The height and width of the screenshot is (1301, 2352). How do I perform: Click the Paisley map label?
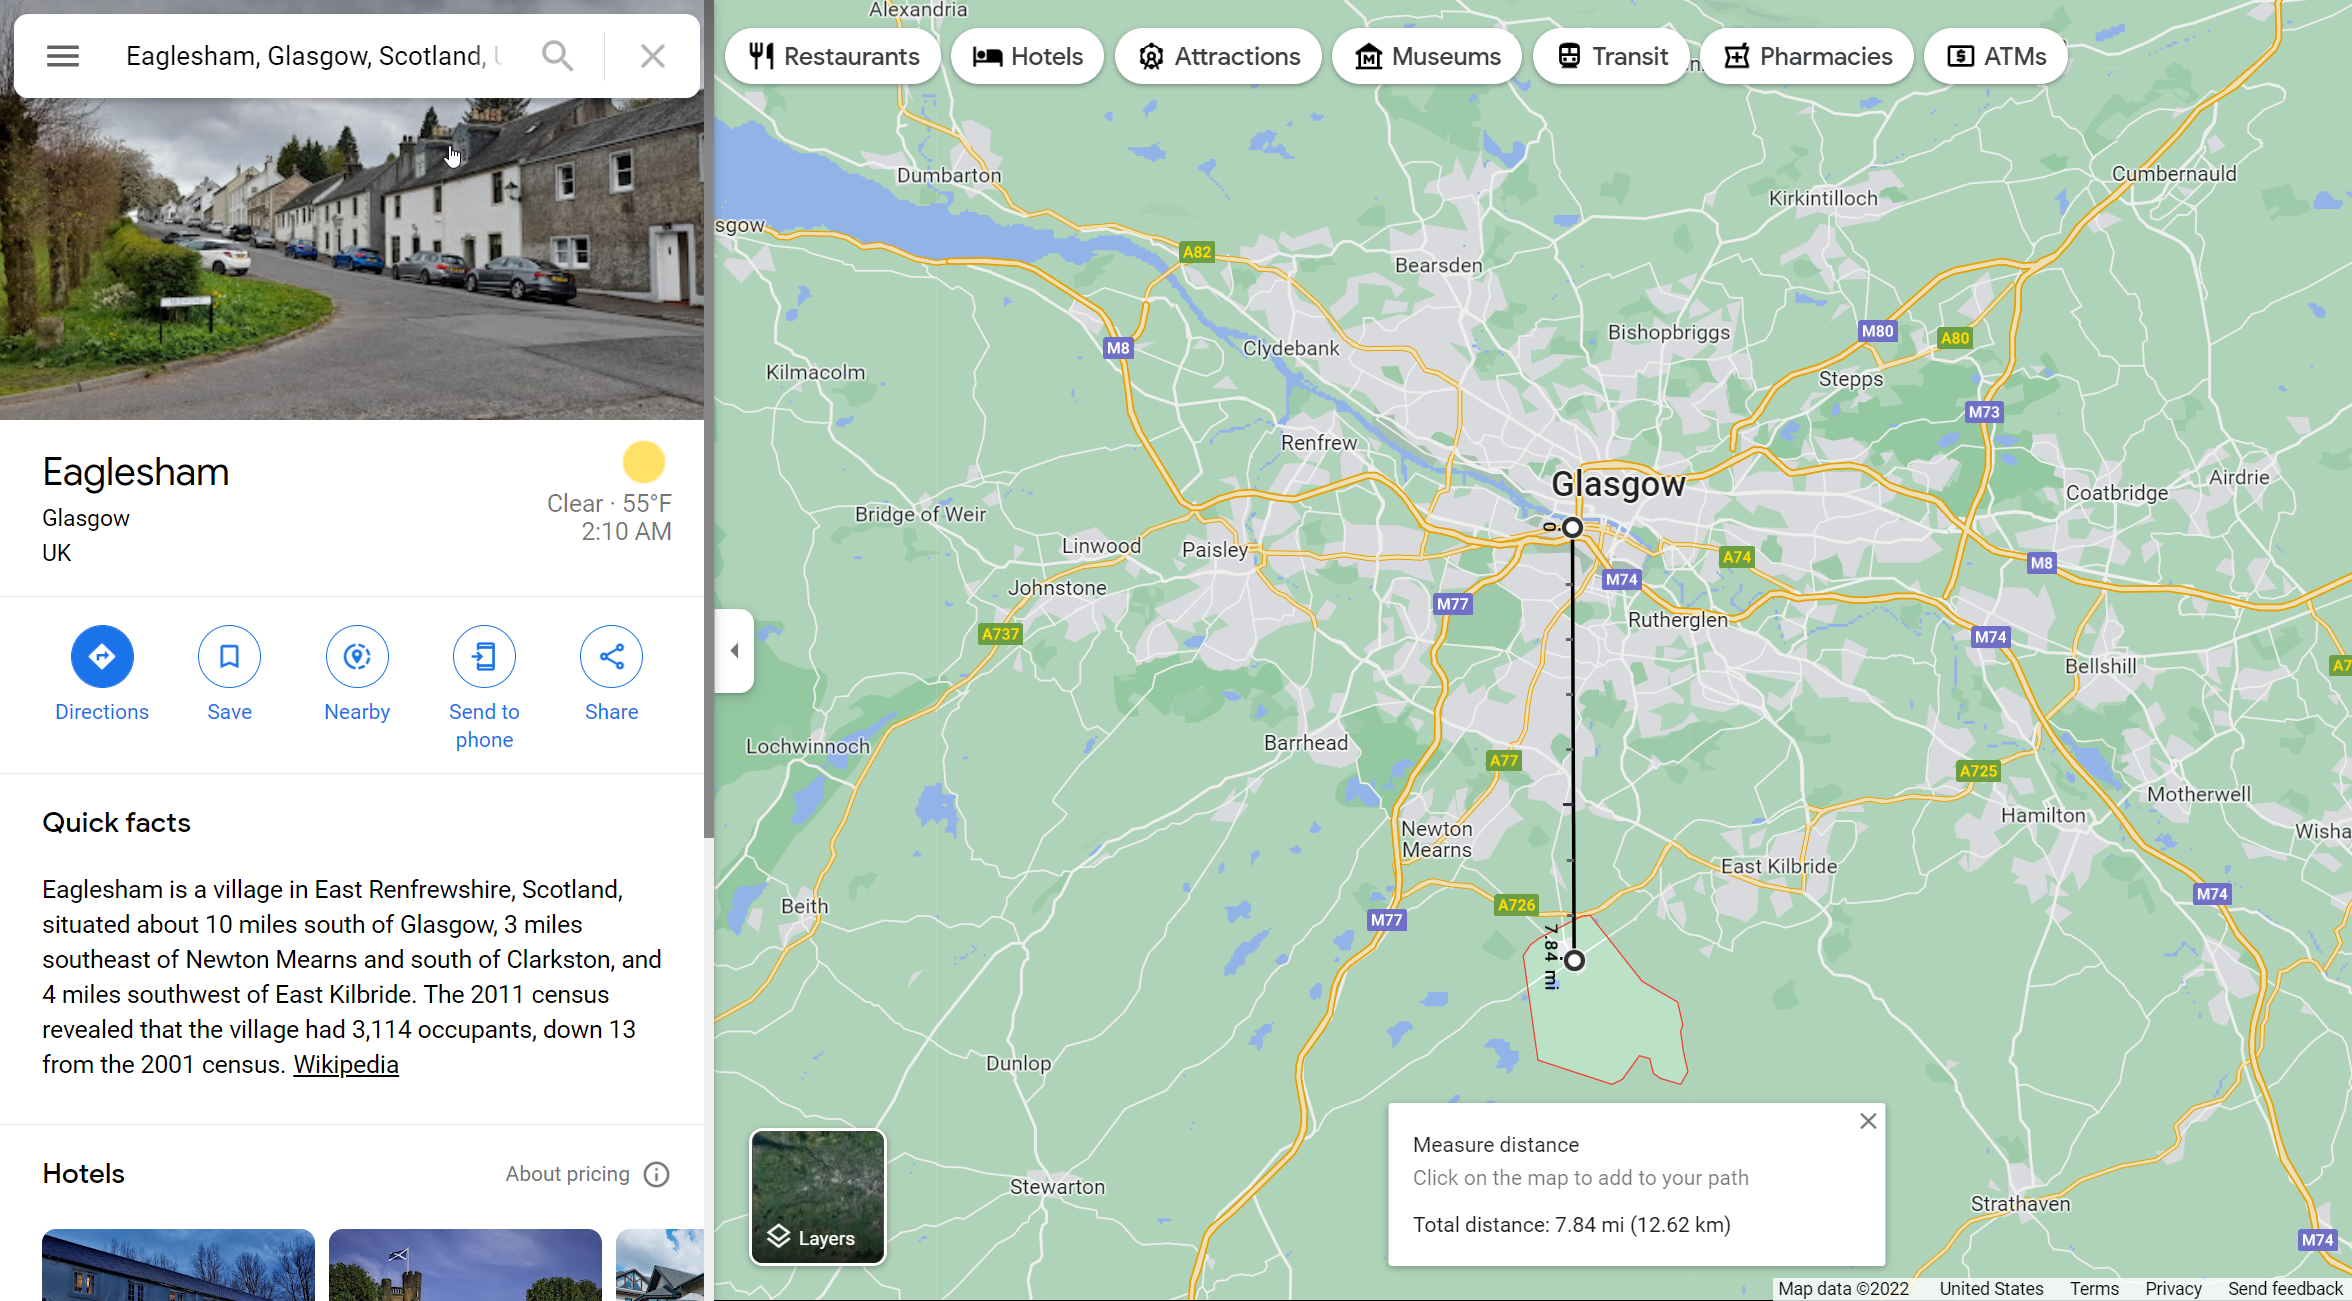coord(1215,549)
